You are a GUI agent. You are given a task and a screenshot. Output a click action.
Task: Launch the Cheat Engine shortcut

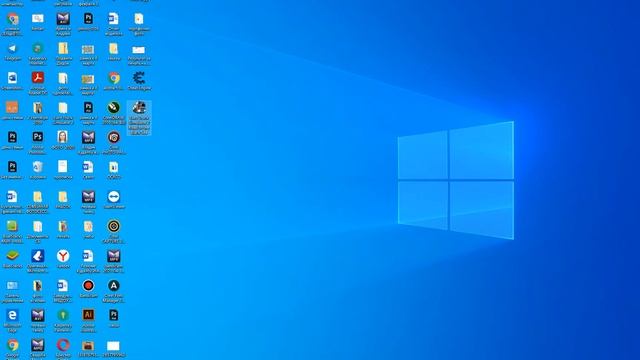click(139, 78)
